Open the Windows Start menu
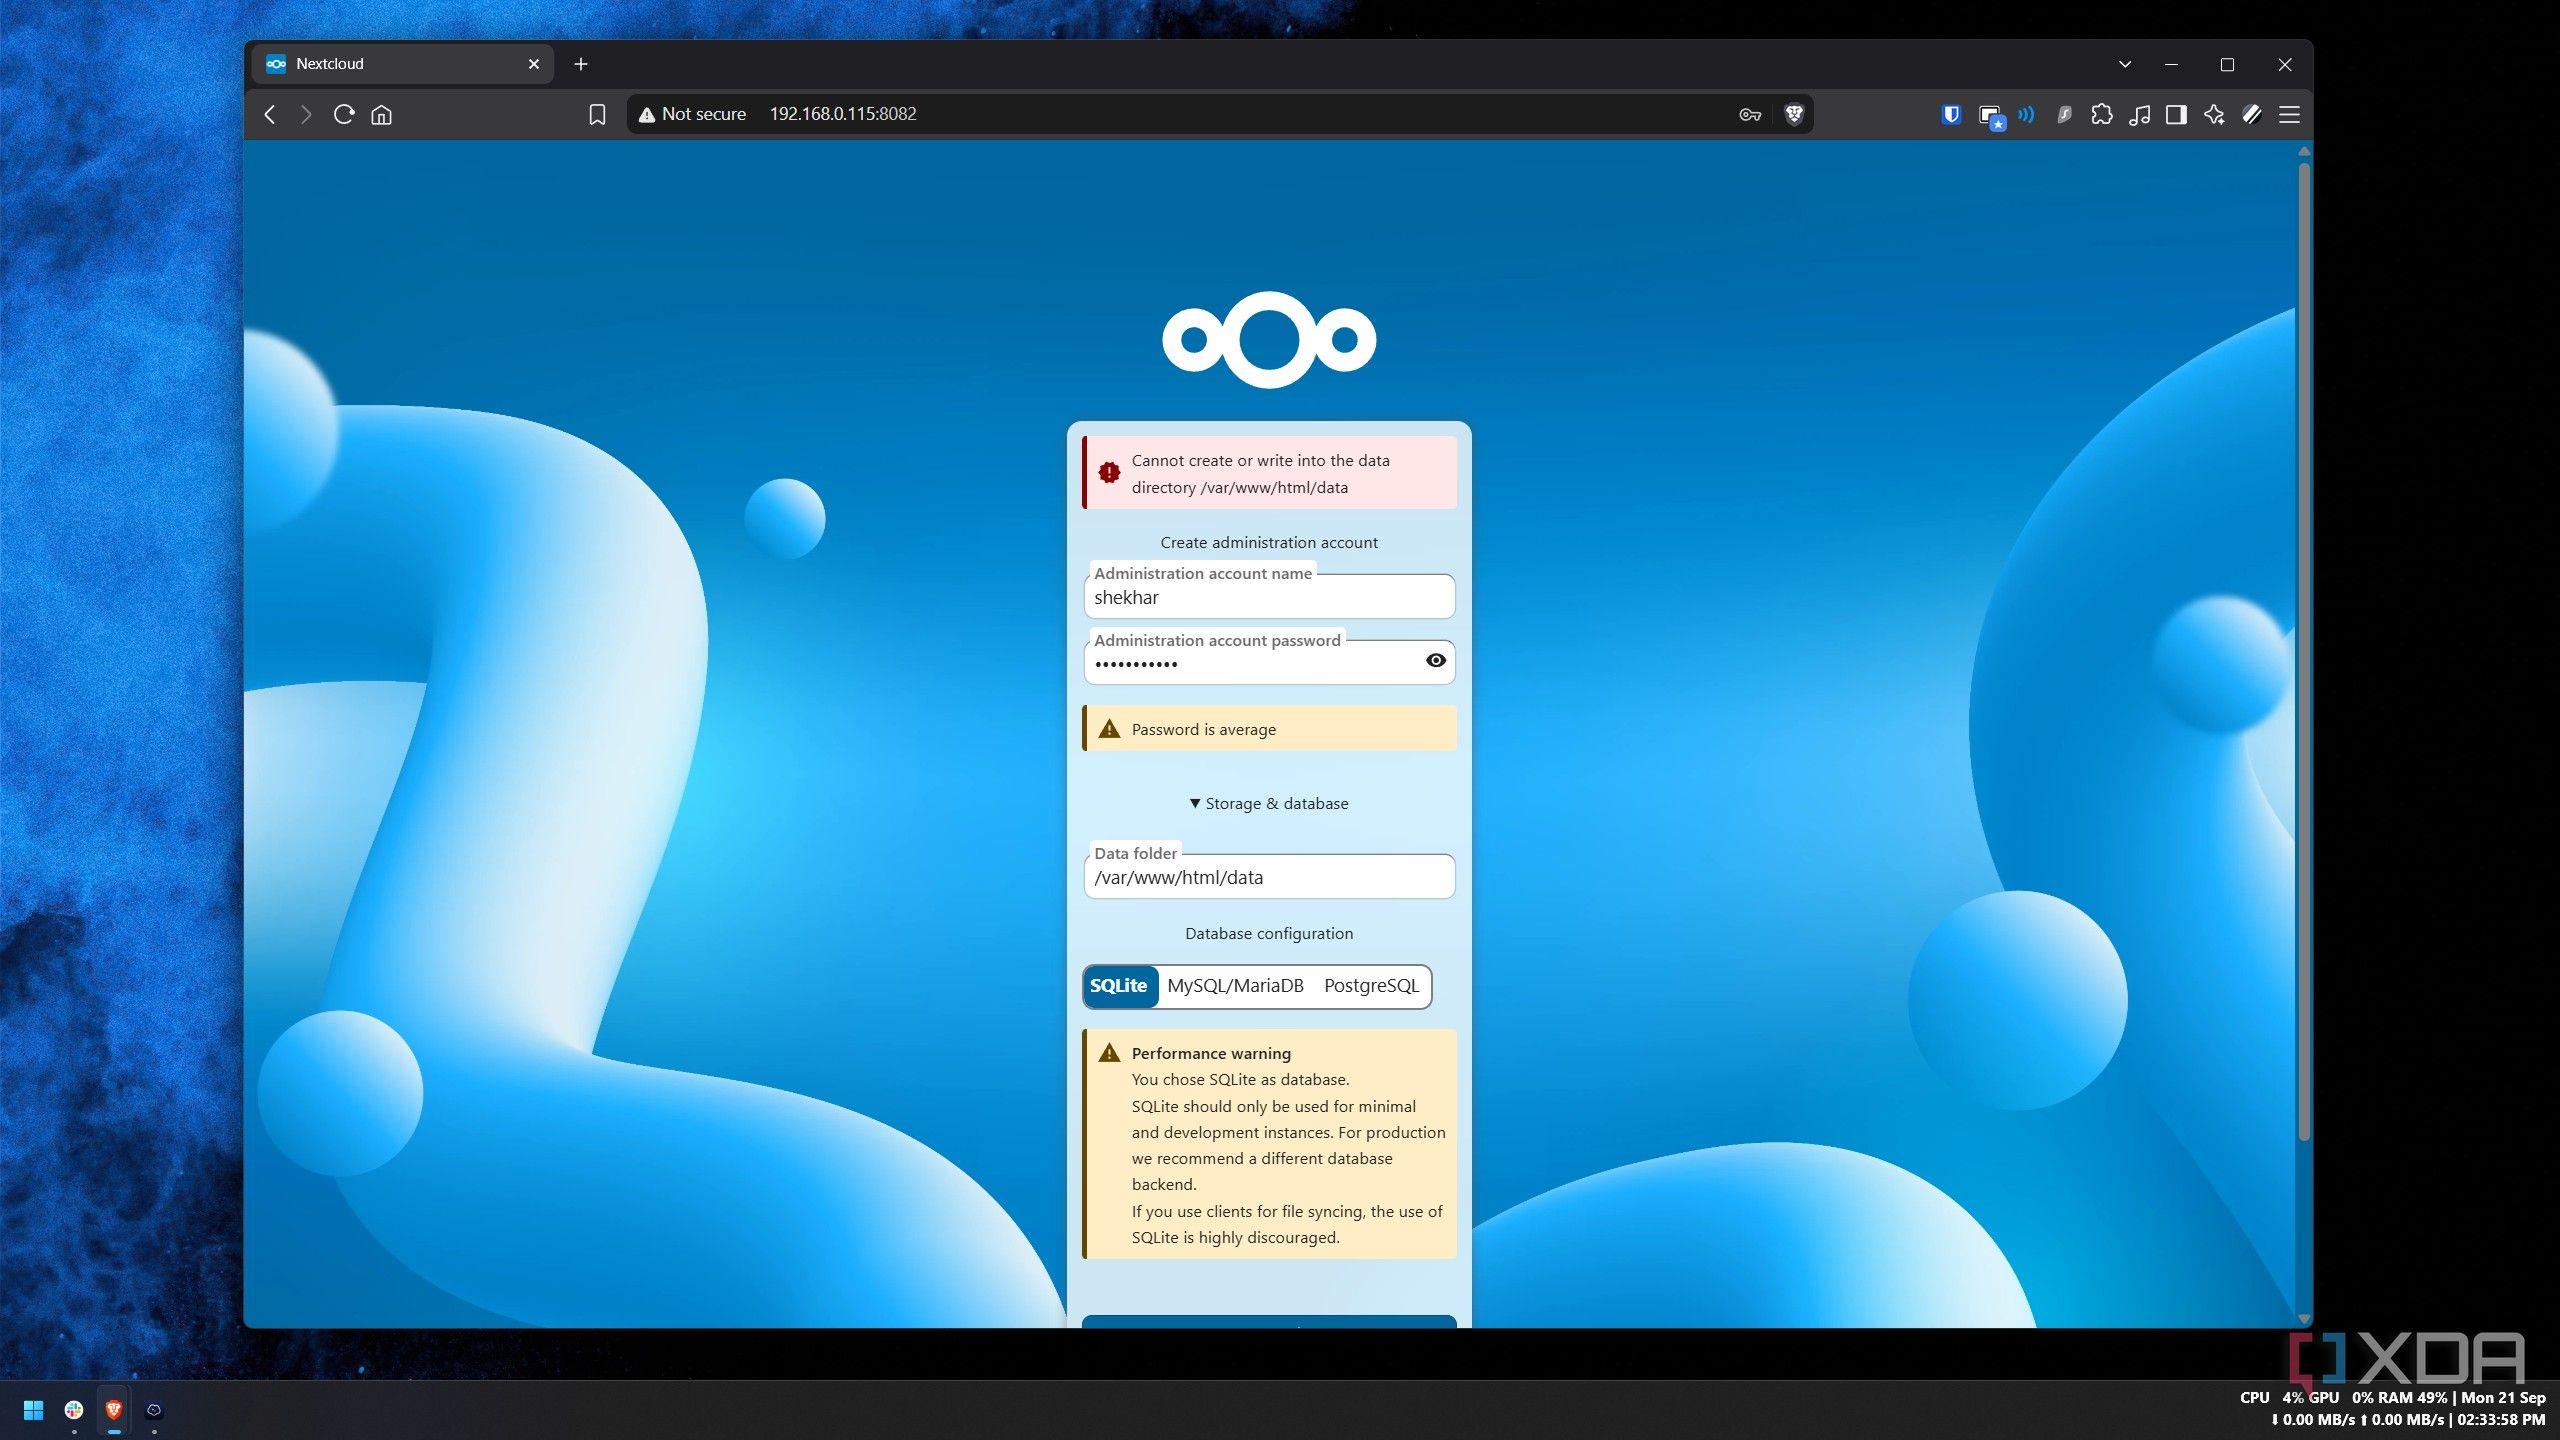Viewport: 2560px width, 1440px height. click(x=33, y=1410)
